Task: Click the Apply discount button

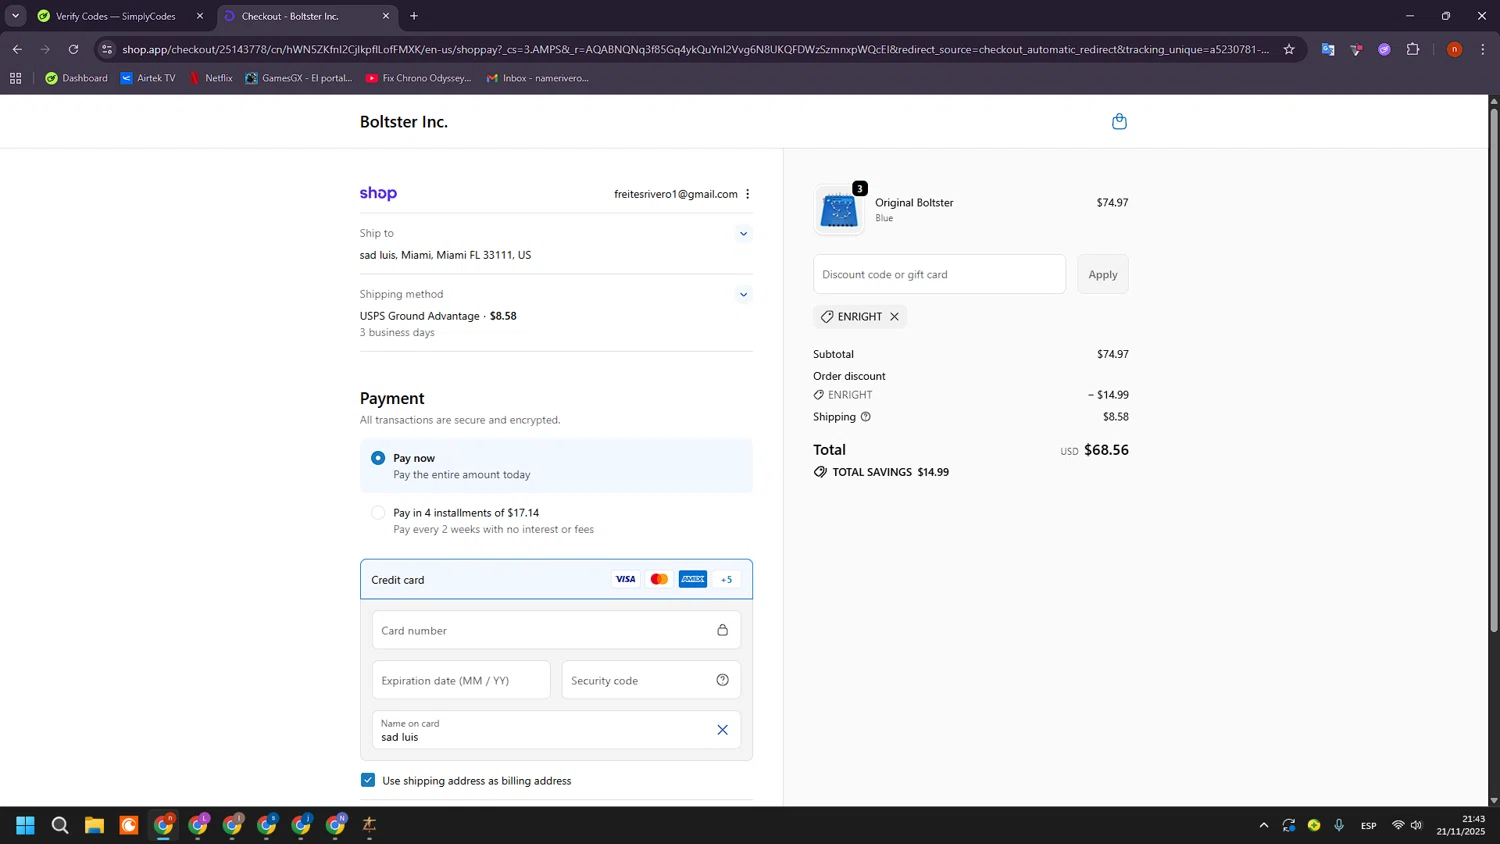Action: 1102,274
